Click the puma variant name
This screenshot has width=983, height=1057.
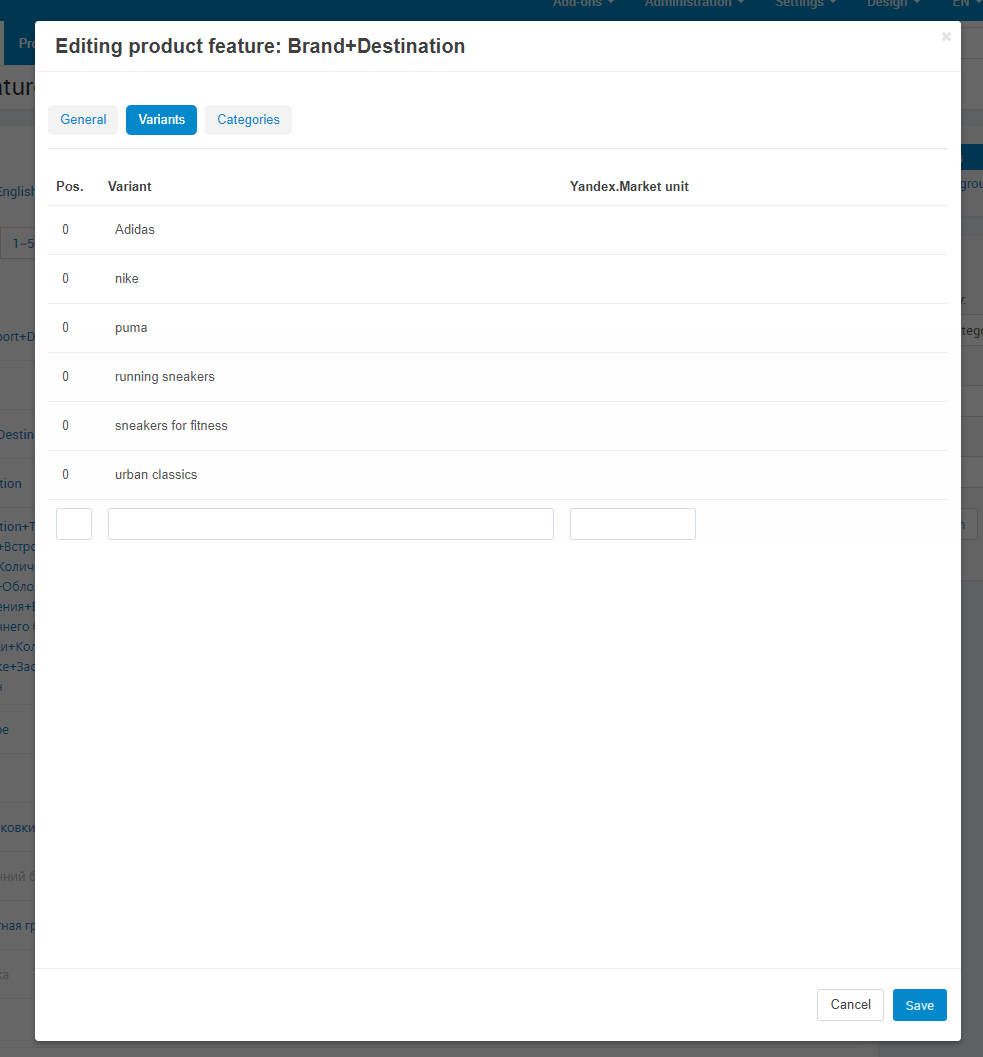131,328
